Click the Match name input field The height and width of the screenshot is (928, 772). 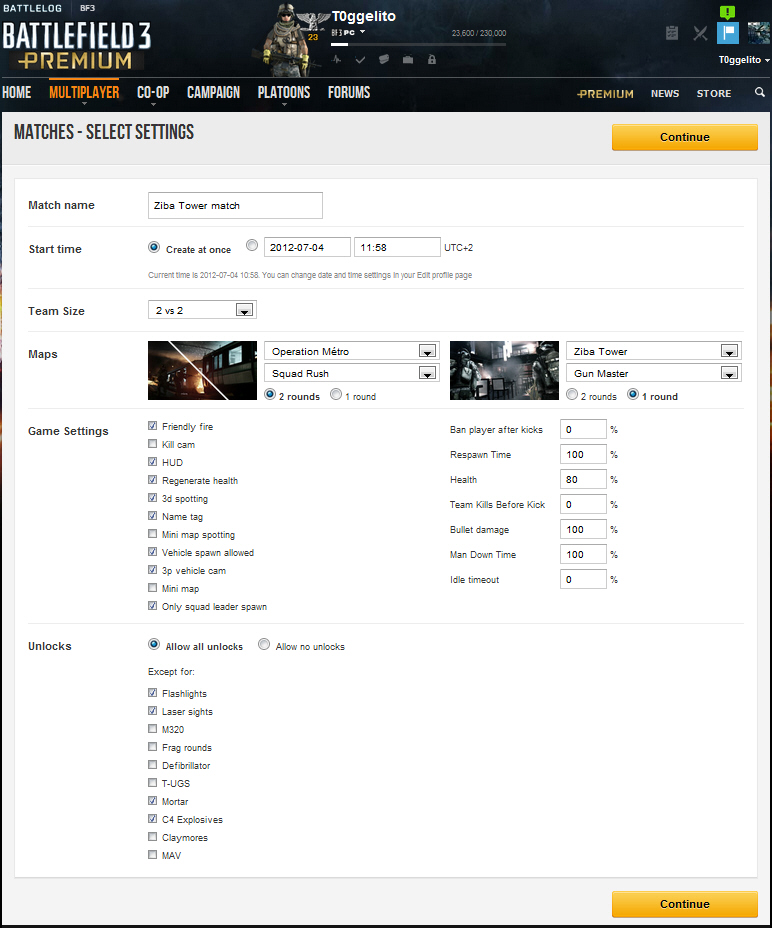235,205
